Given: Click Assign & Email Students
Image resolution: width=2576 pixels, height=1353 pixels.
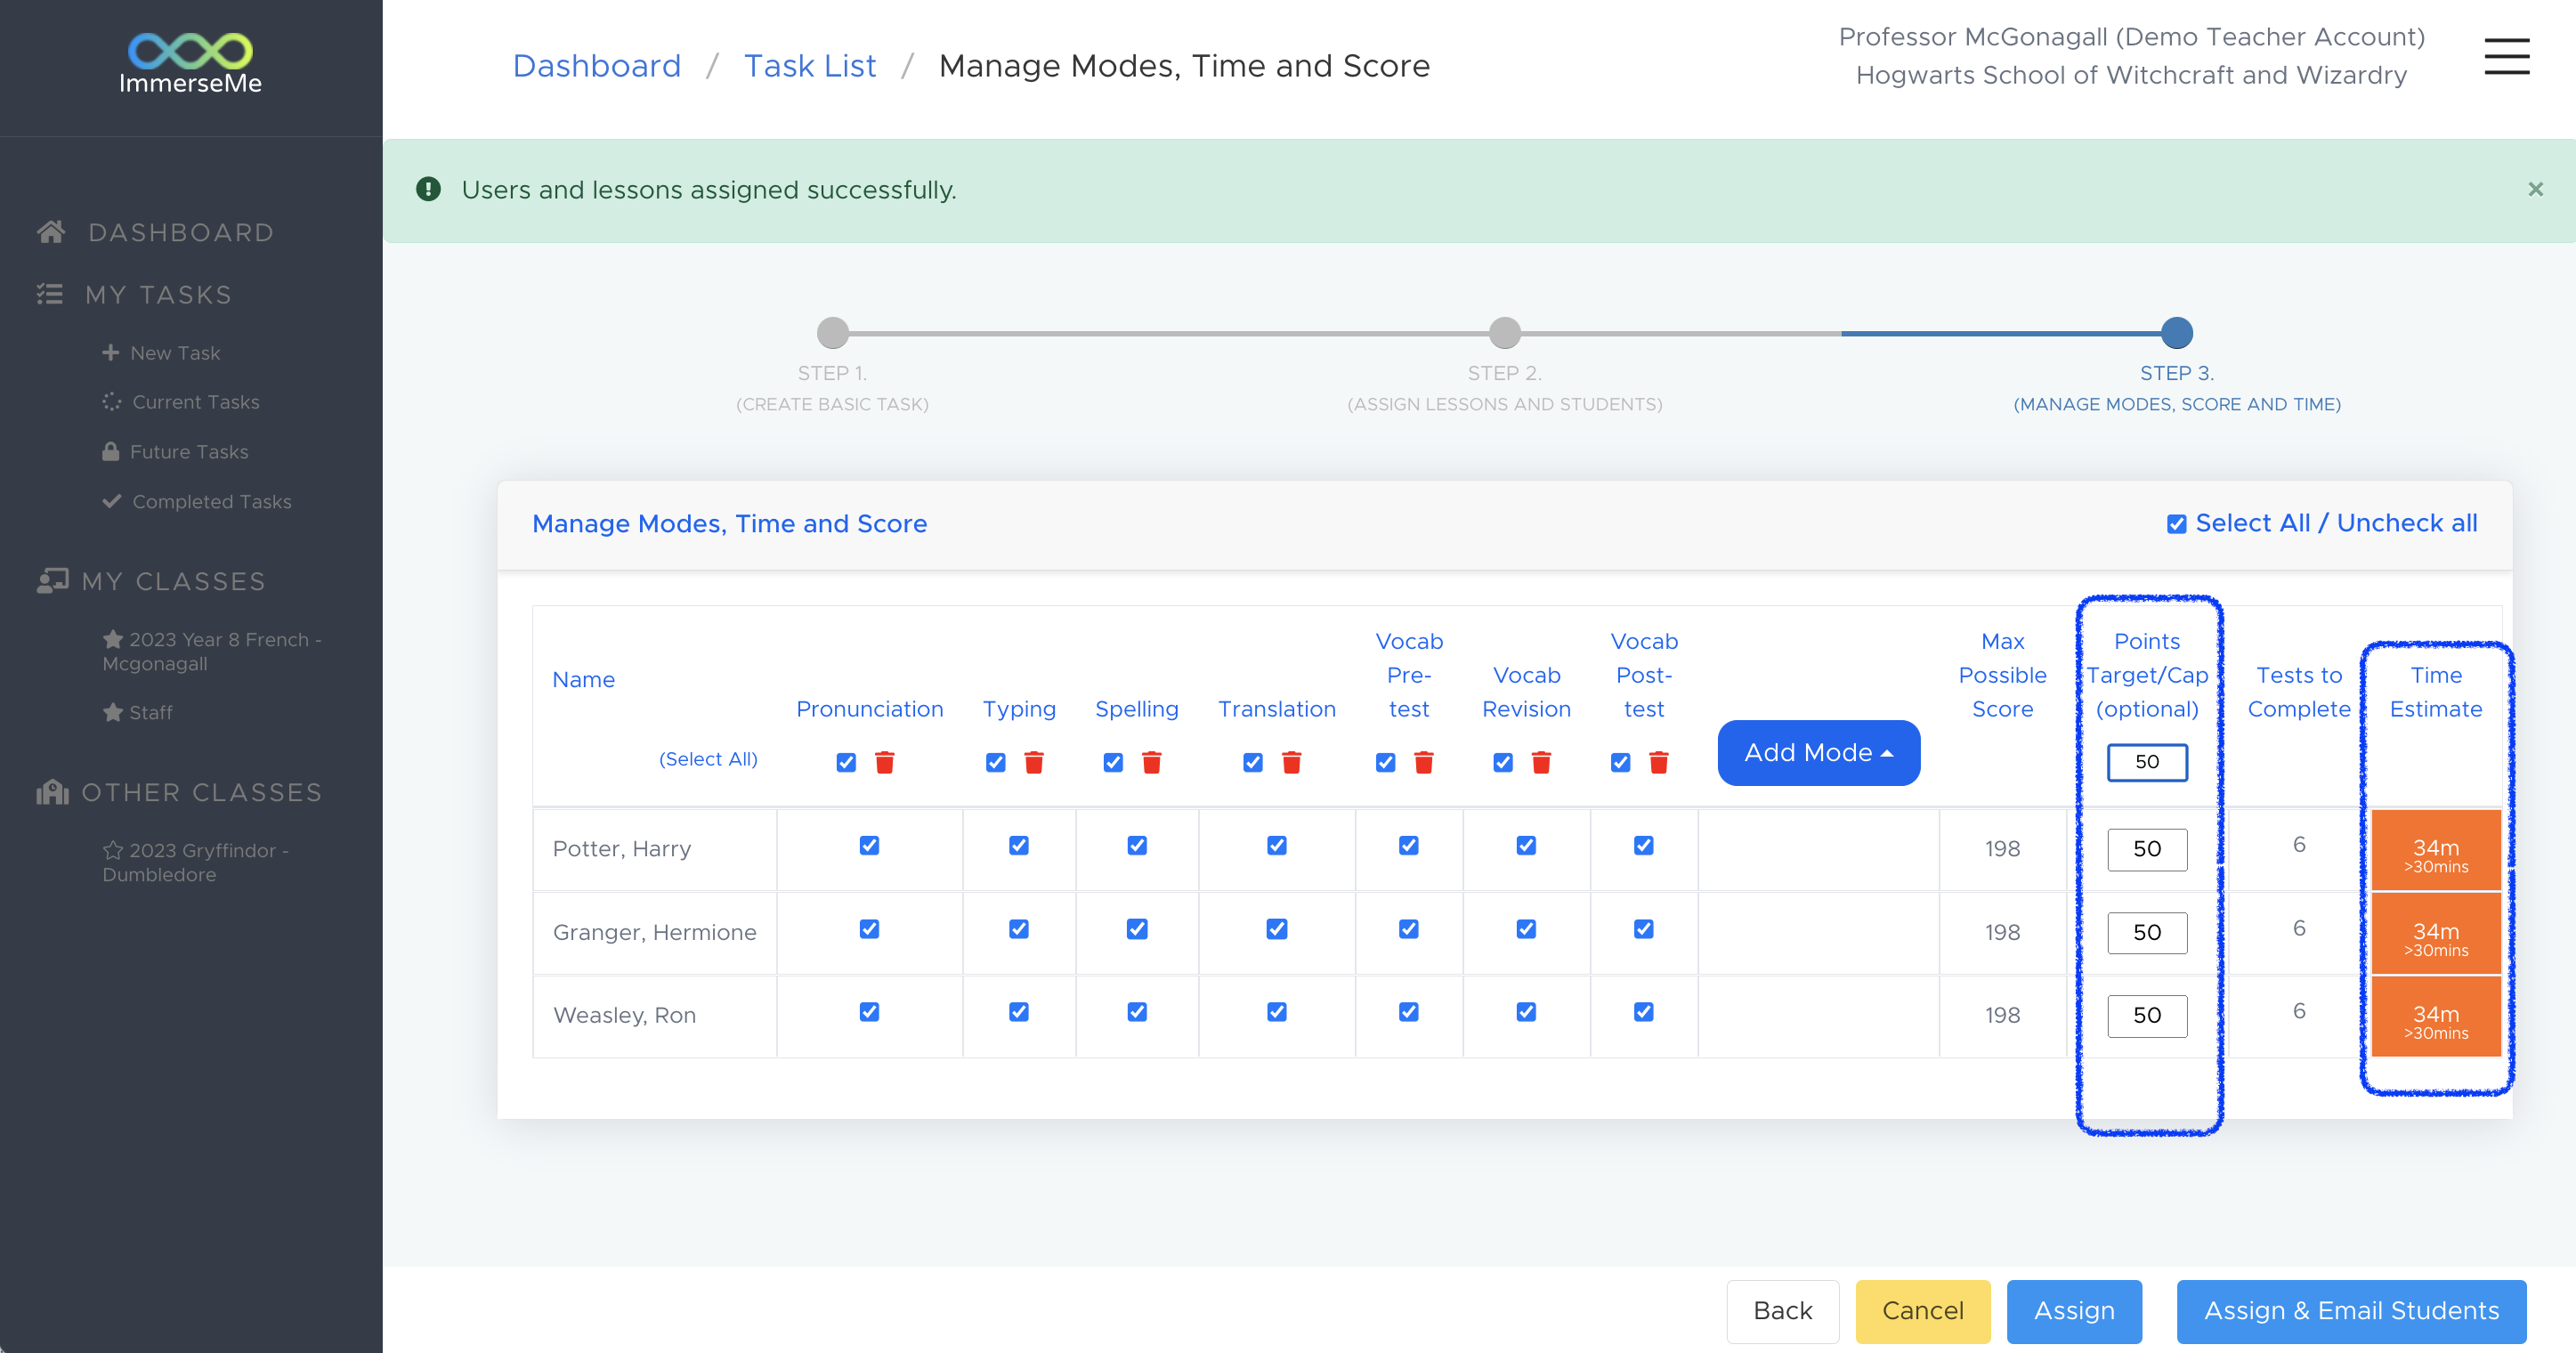Looking at the screenshot, I should 2351,1311.
